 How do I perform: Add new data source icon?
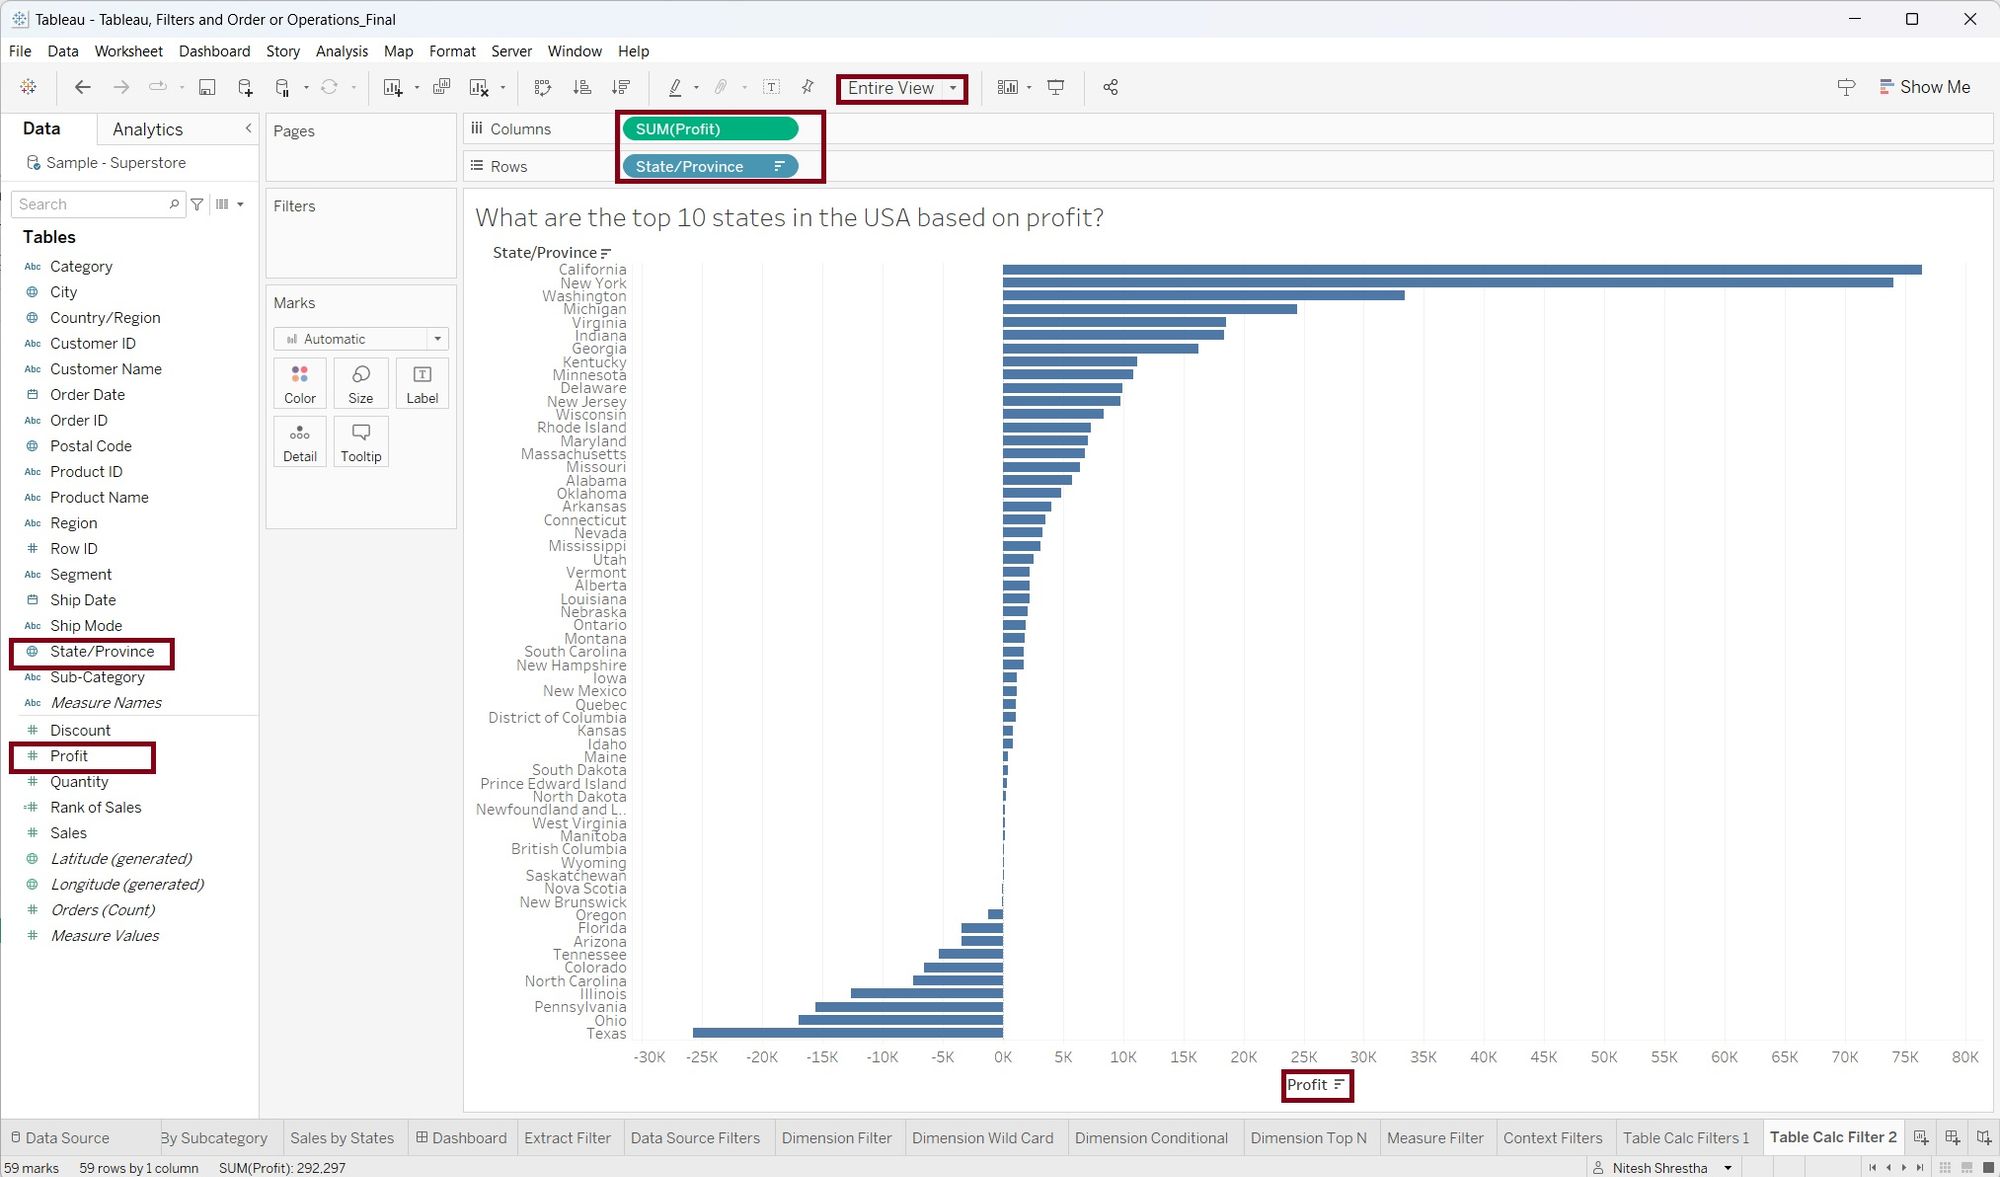click(245, 88)
